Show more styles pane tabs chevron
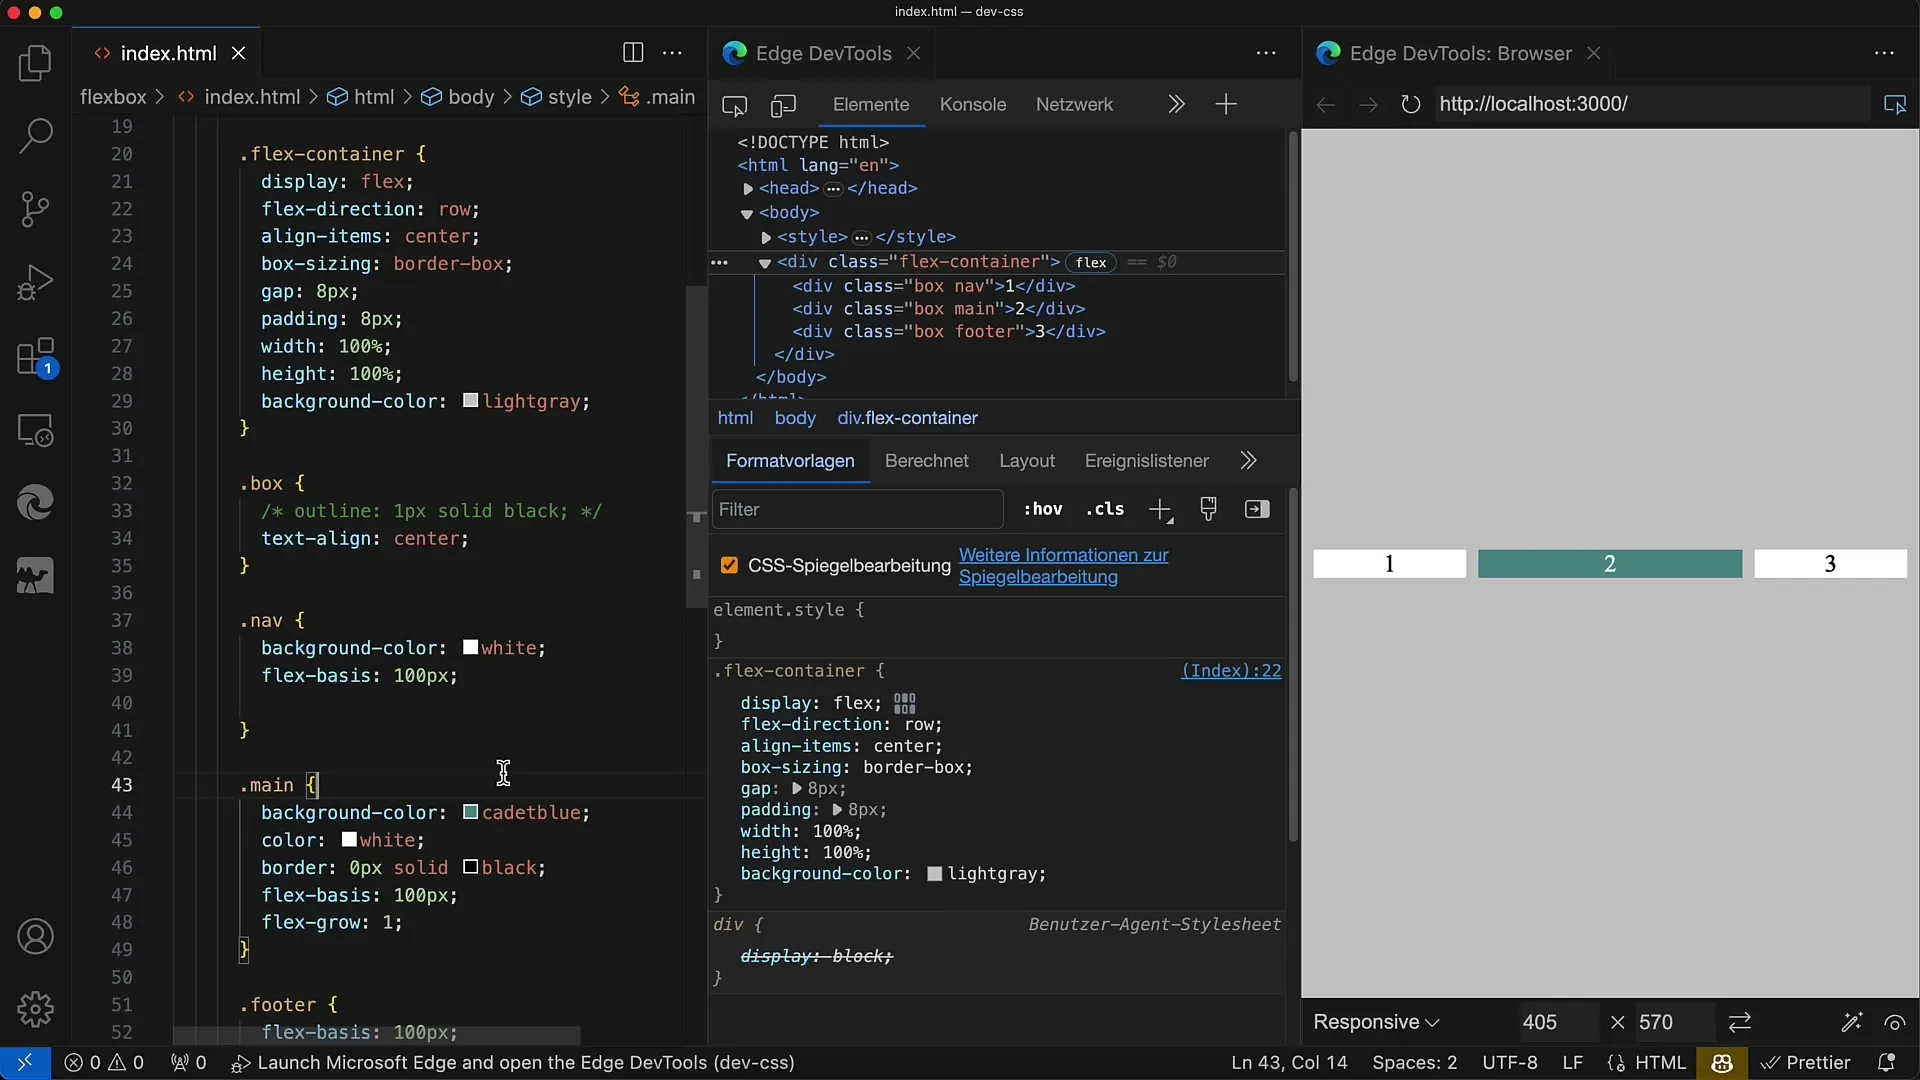Screen dimensions: 1920x1080 pos(1248,460)
